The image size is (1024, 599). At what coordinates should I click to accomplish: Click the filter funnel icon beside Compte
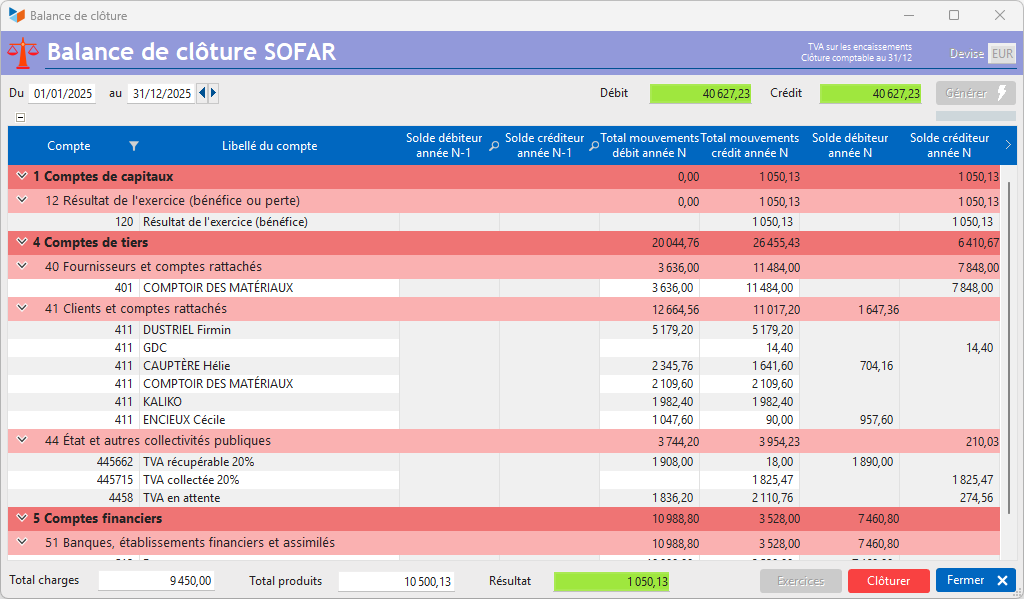pos(134,146)
